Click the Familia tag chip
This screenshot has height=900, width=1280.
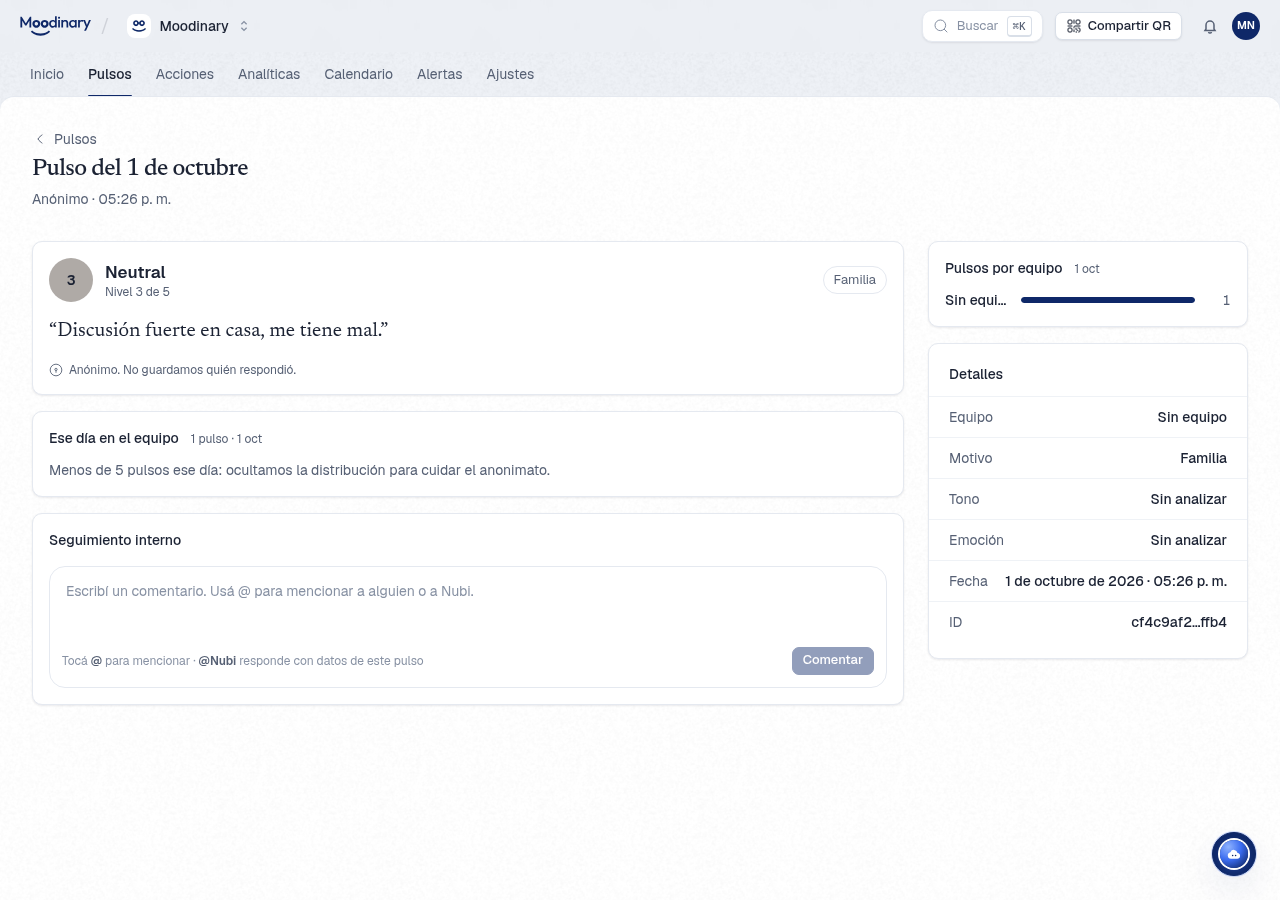click(x=855, y=280)
